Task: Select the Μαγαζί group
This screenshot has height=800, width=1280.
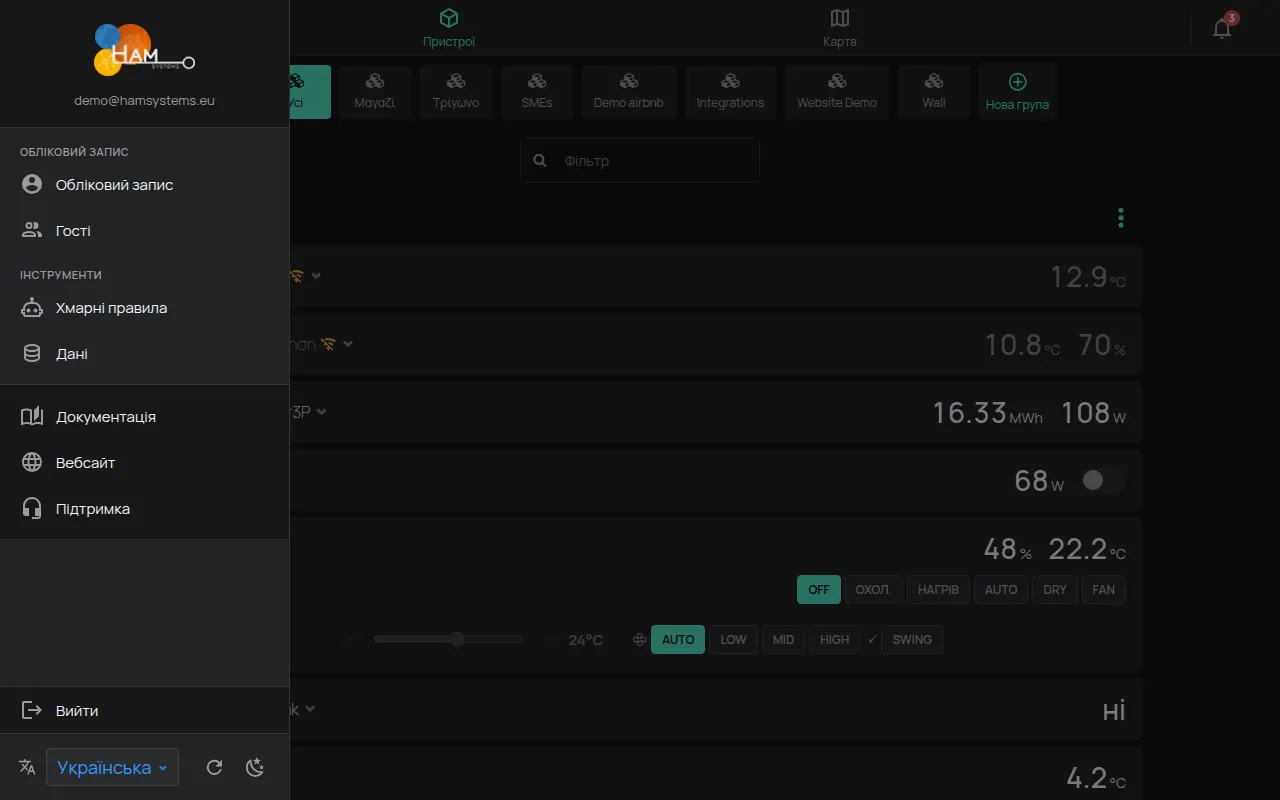Action: pos(375,92)
